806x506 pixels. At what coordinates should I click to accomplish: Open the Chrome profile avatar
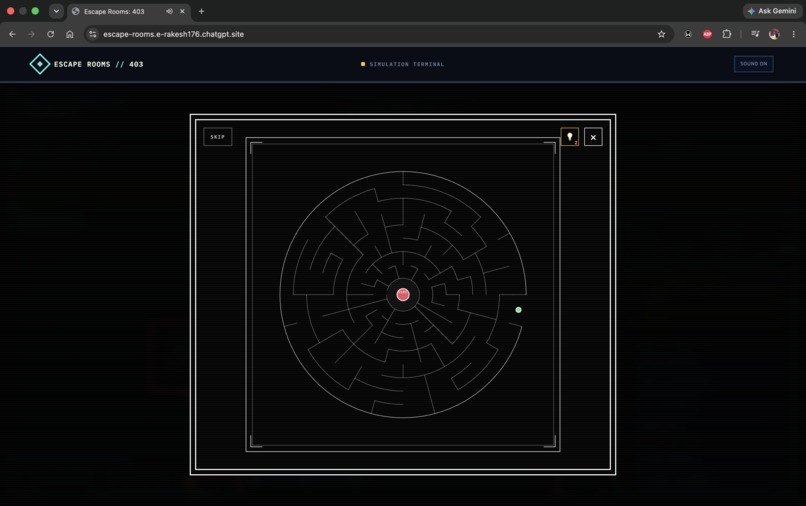click(x=774, y=34)
